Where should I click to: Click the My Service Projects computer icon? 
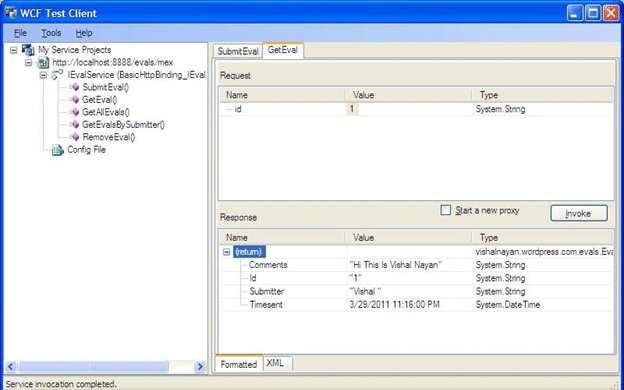[28, 50]
